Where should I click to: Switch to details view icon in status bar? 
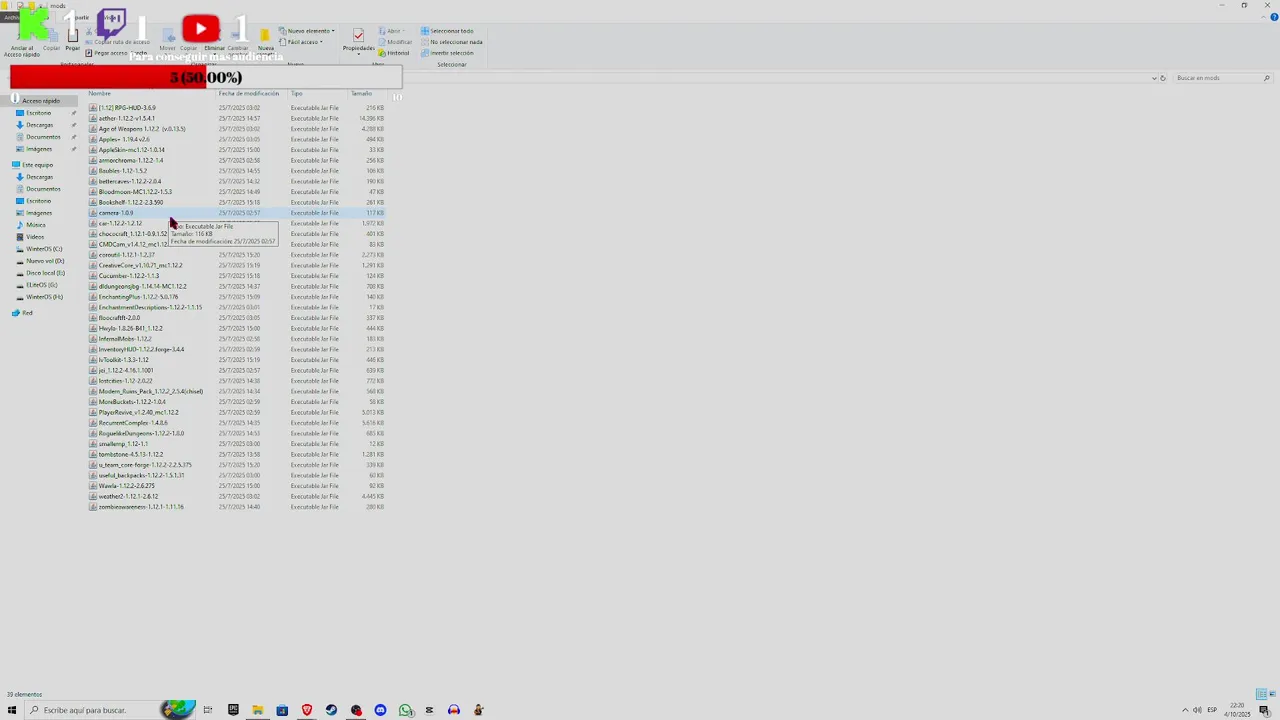tap(1262, 694)
